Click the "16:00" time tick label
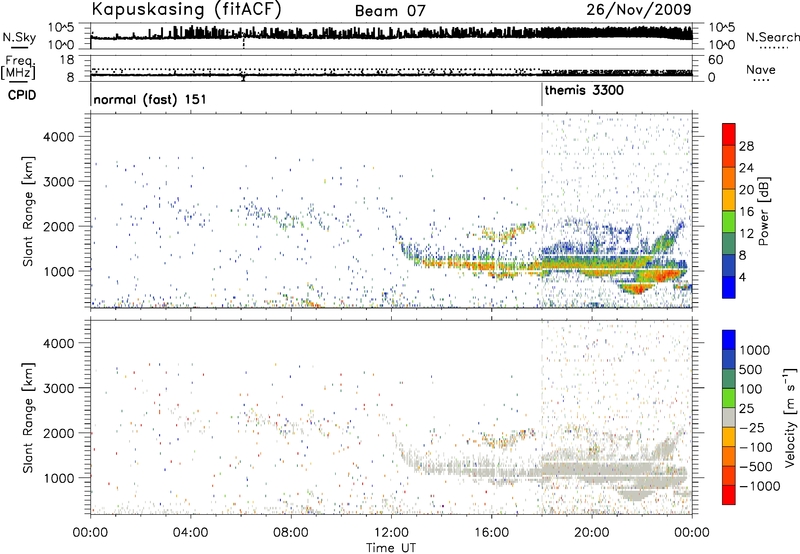 (491, 533)
